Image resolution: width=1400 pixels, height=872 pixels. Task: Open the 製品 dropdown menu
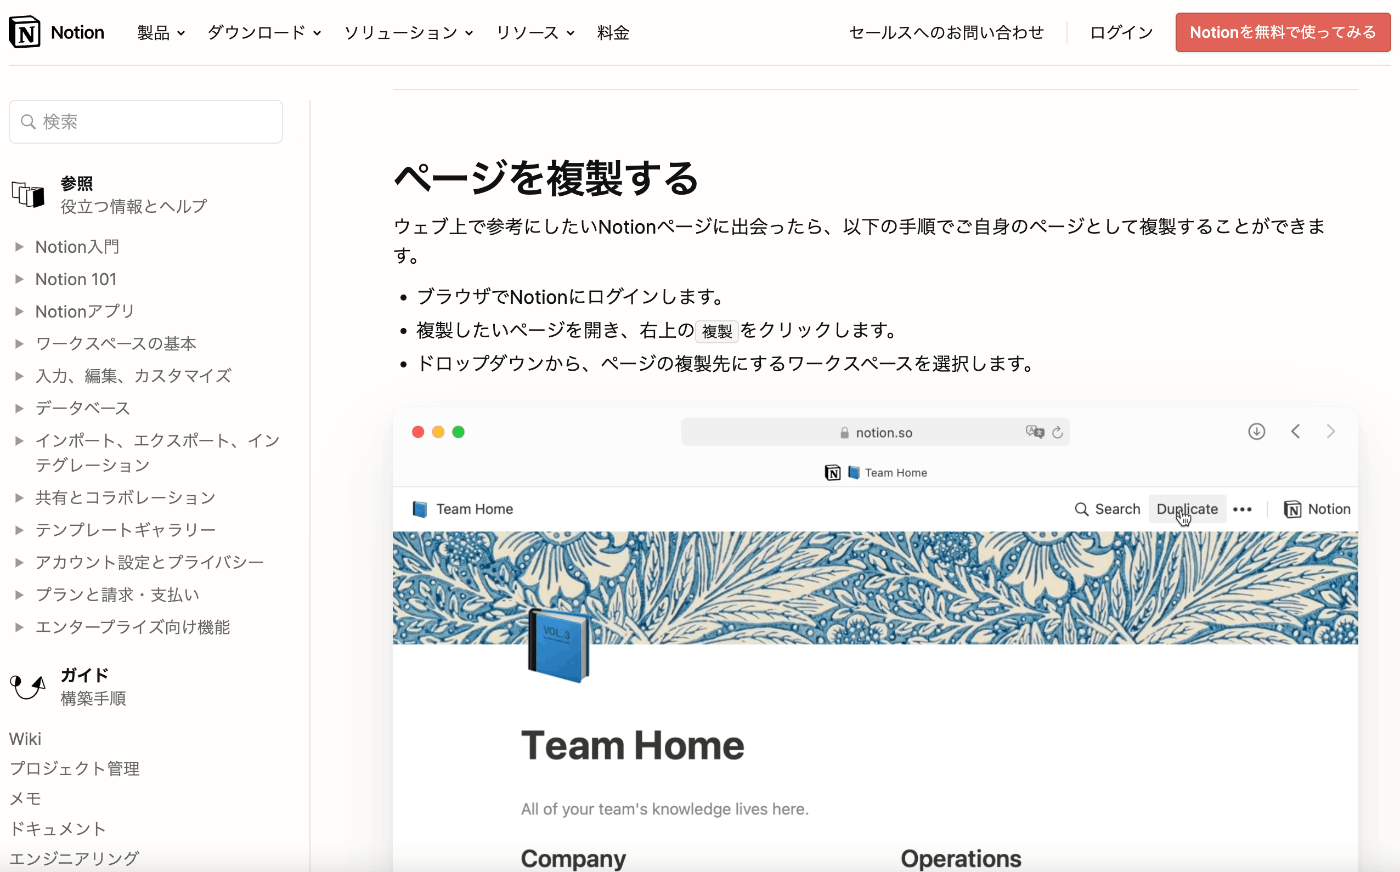click(x=161, y=33)
